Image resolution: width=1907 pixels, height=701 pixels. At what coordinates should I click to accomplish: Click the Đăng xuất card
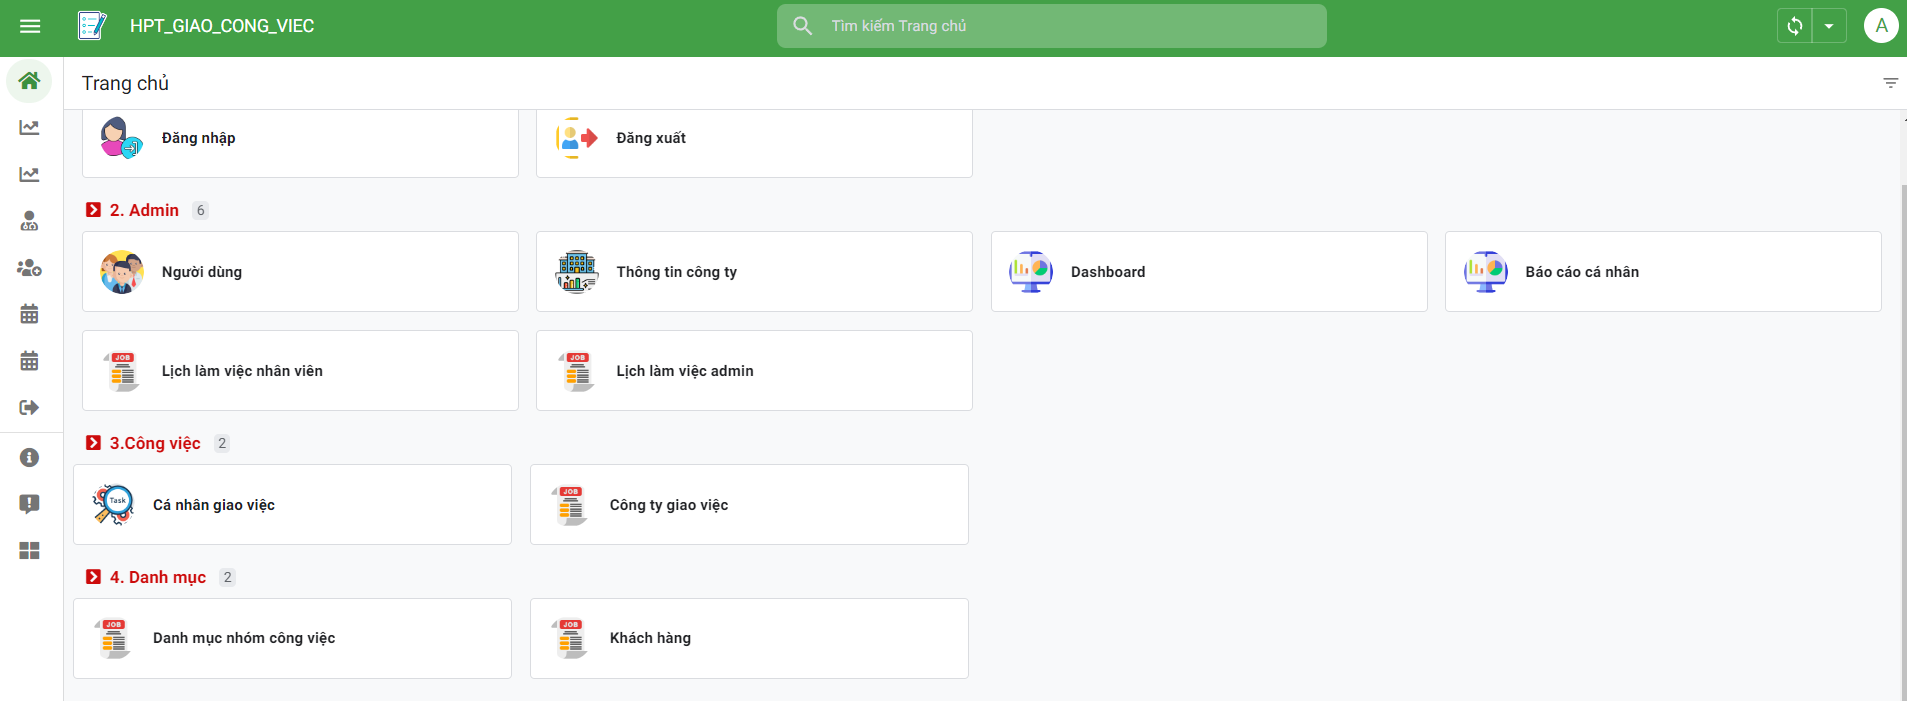pyautogui.click(x=754, y=139)
